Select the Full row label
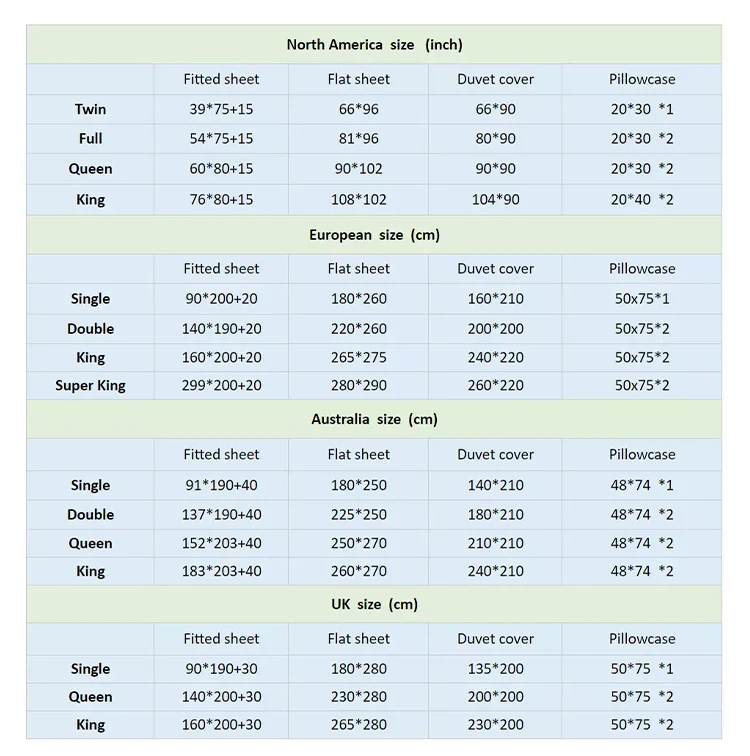Image resolution: width=750 pixels, height=756 pixels. click(90, 138)
